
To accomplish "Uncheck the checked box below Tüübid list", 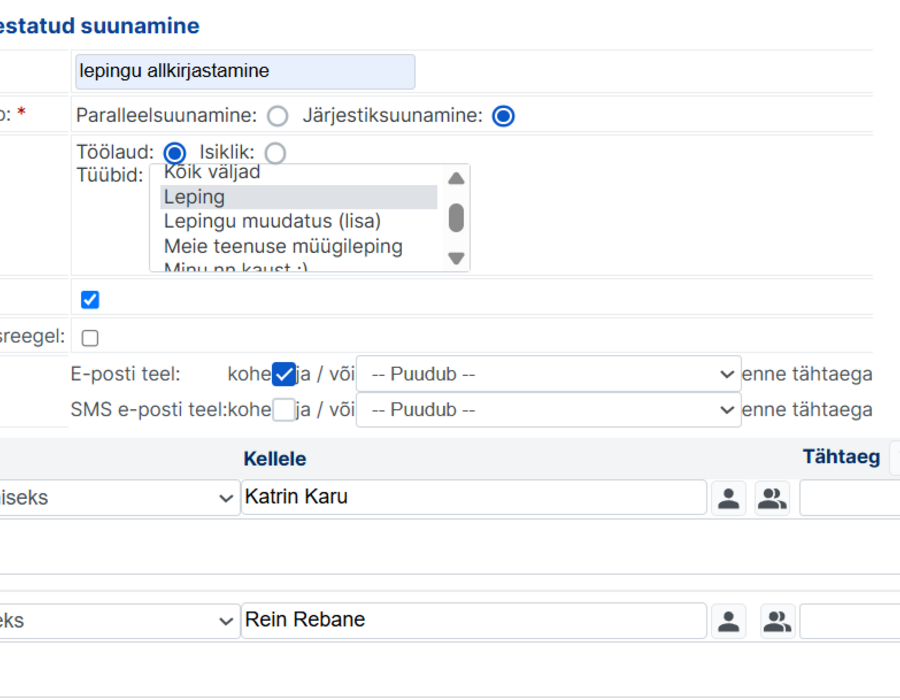I will 90,300.
